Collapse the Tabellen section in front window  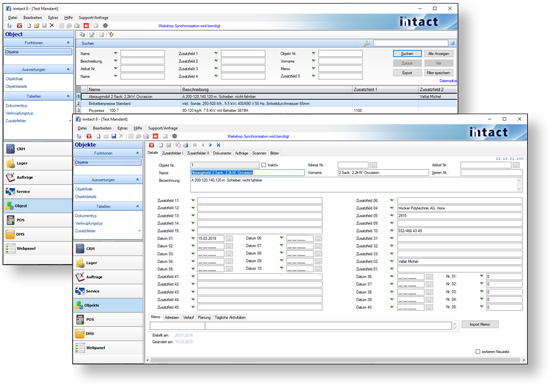(x=138, y=206)
